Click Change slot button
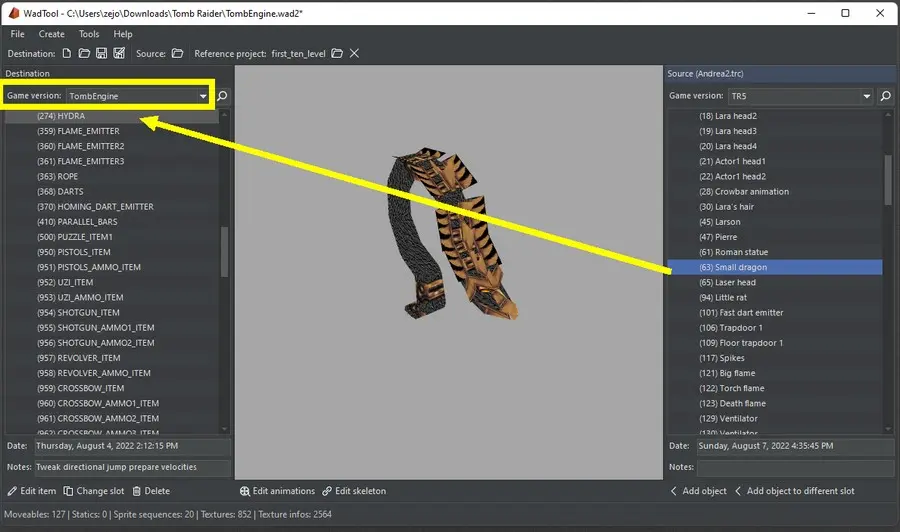This screenshot has width=900, height=532. coord(95,491)
